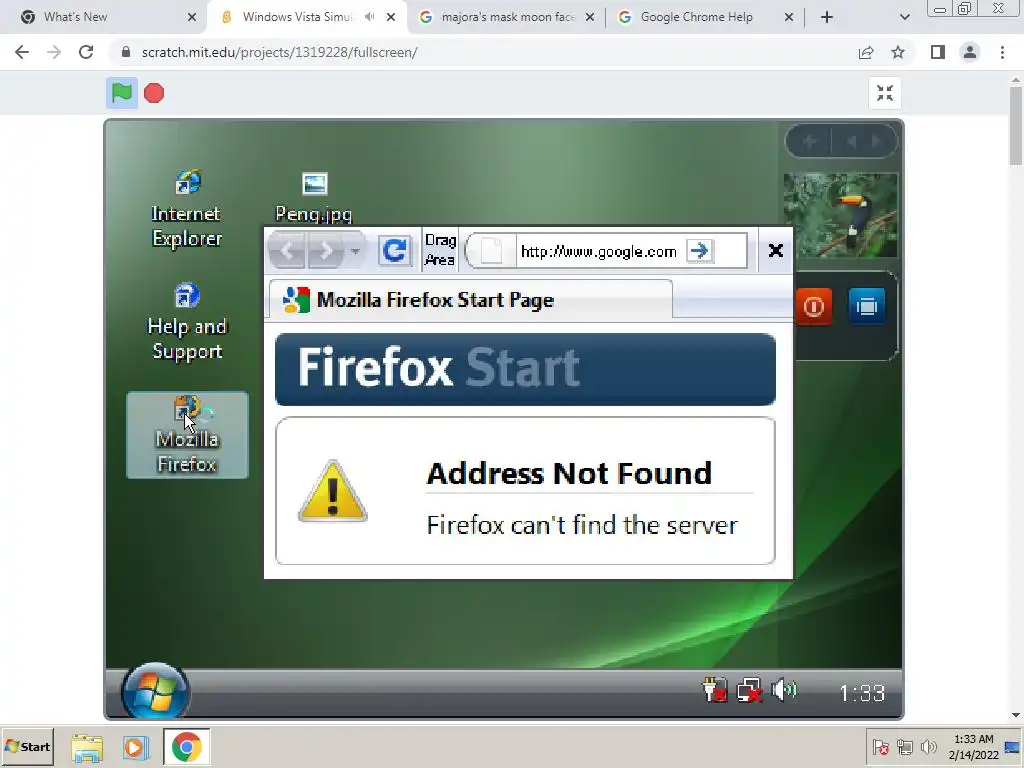Viewport: 1024px width, 768px height.
Task: View site information lock icon
Action: (x=126, y=52)
